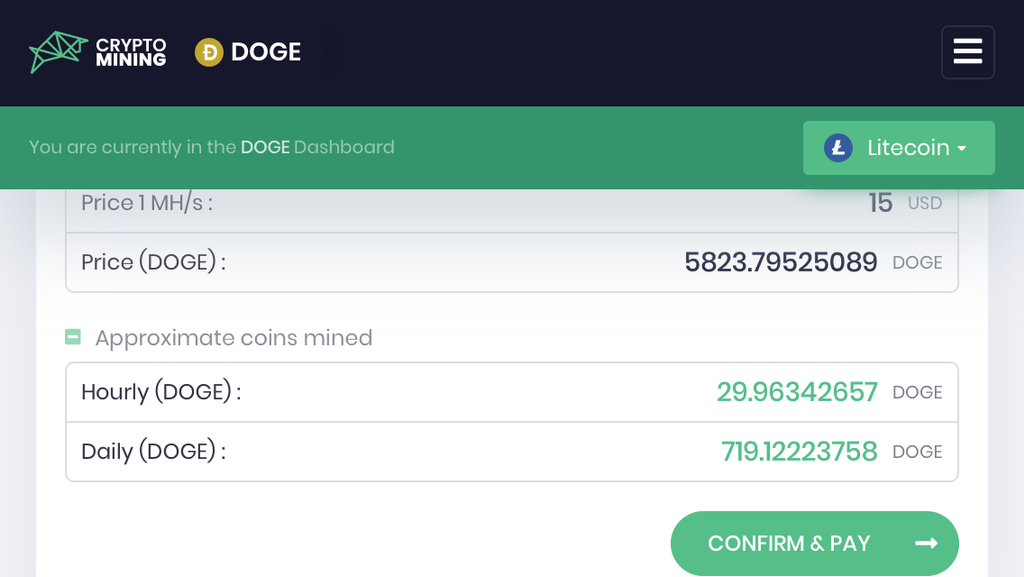Click the CONFIRM & PAY button
This screenshot has height=577, width=1024.
(x=814, y=543)
